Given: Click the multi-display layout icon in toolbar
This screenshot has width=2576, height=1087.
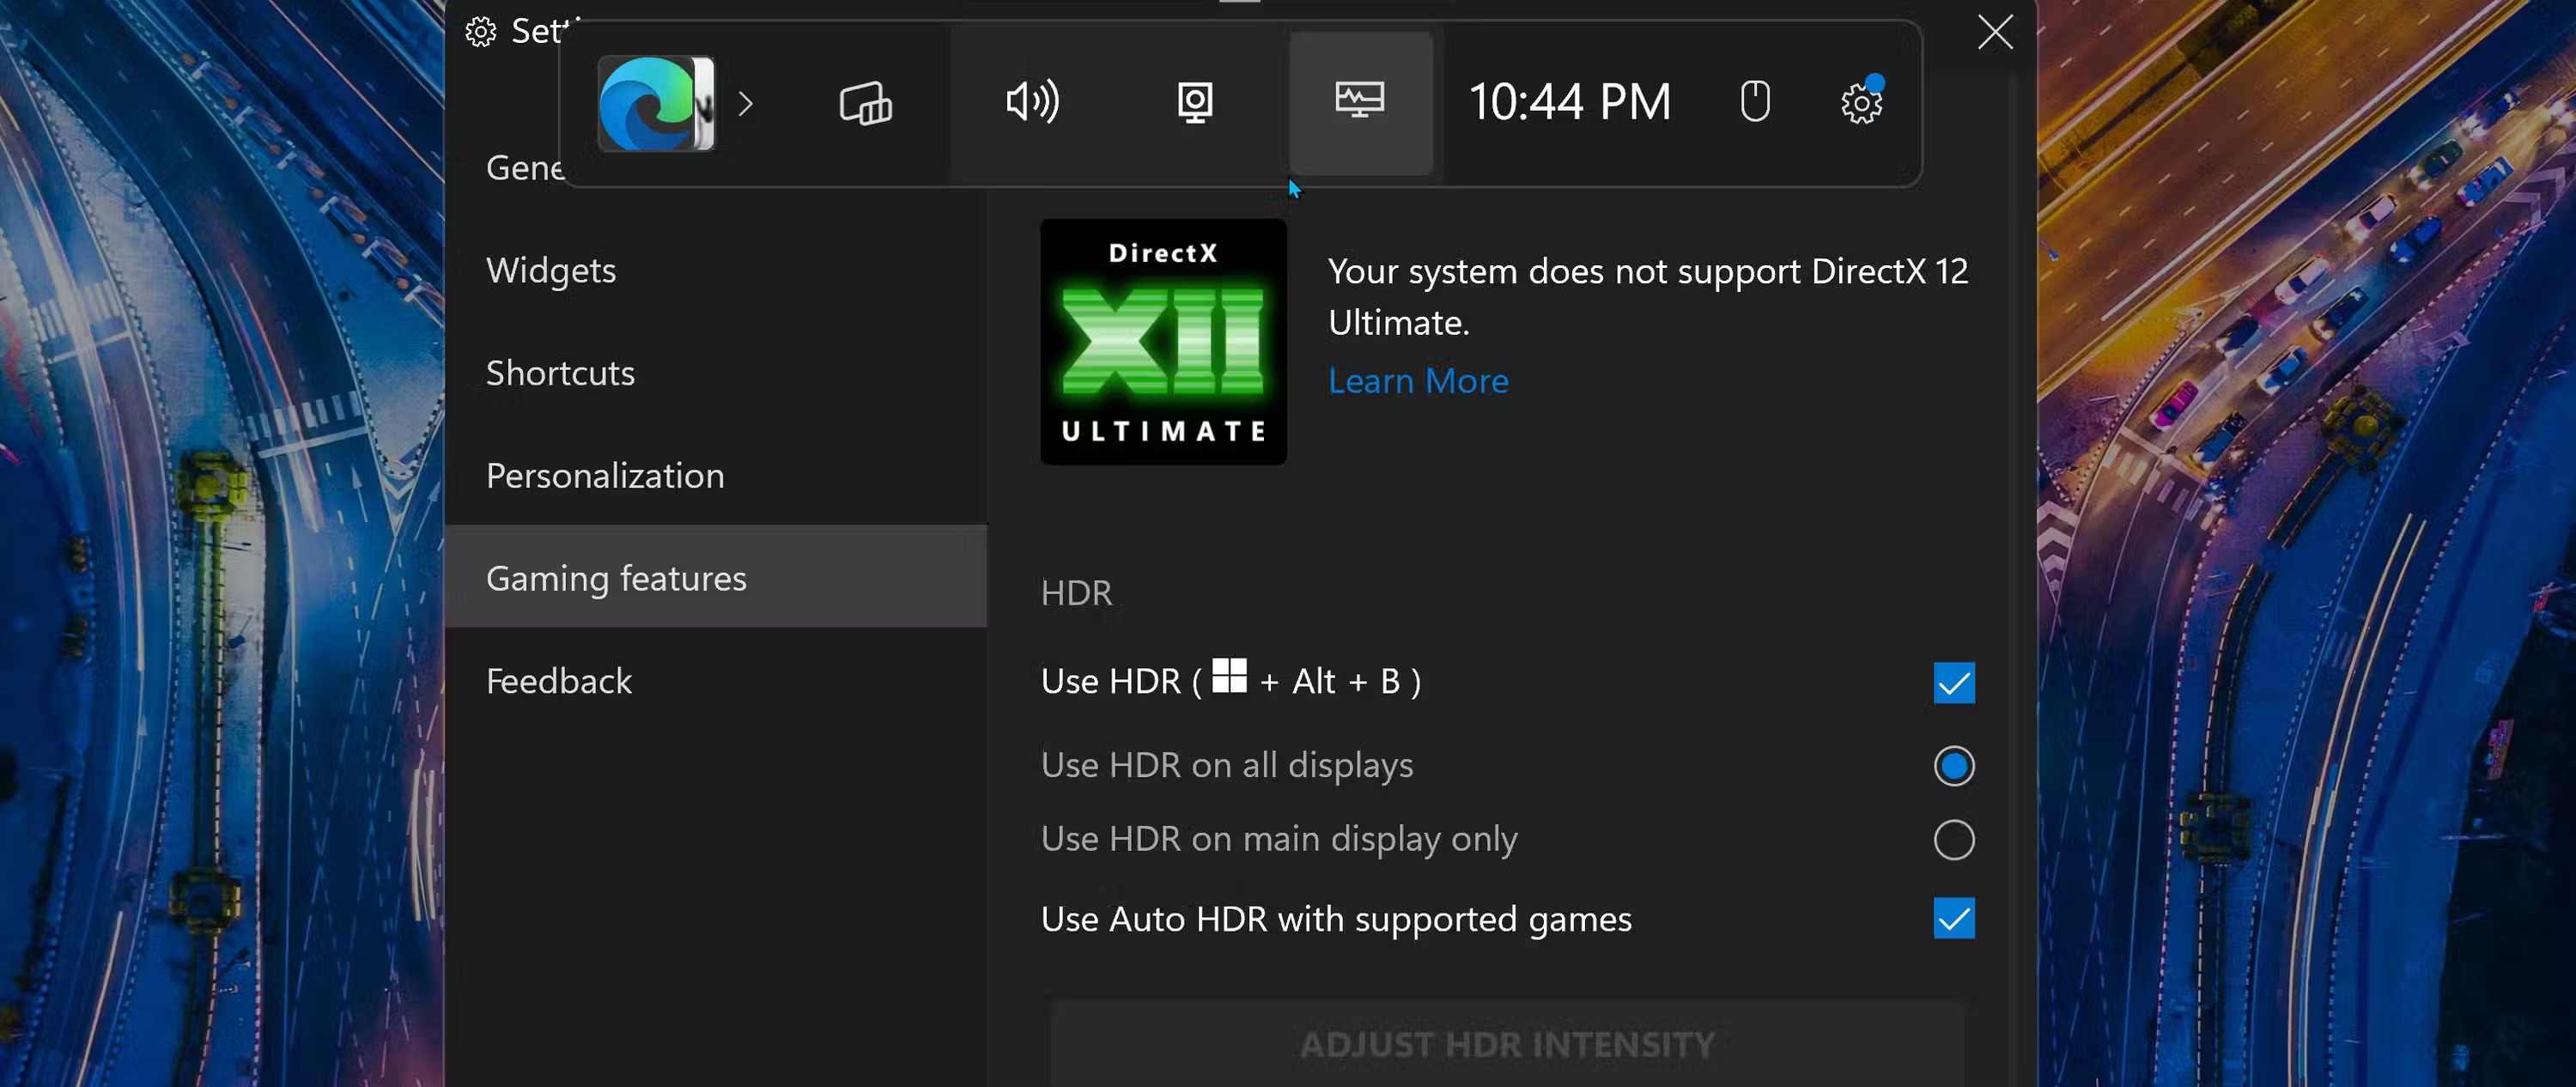Looking at the screenshot, I should [x=866, y=102].
